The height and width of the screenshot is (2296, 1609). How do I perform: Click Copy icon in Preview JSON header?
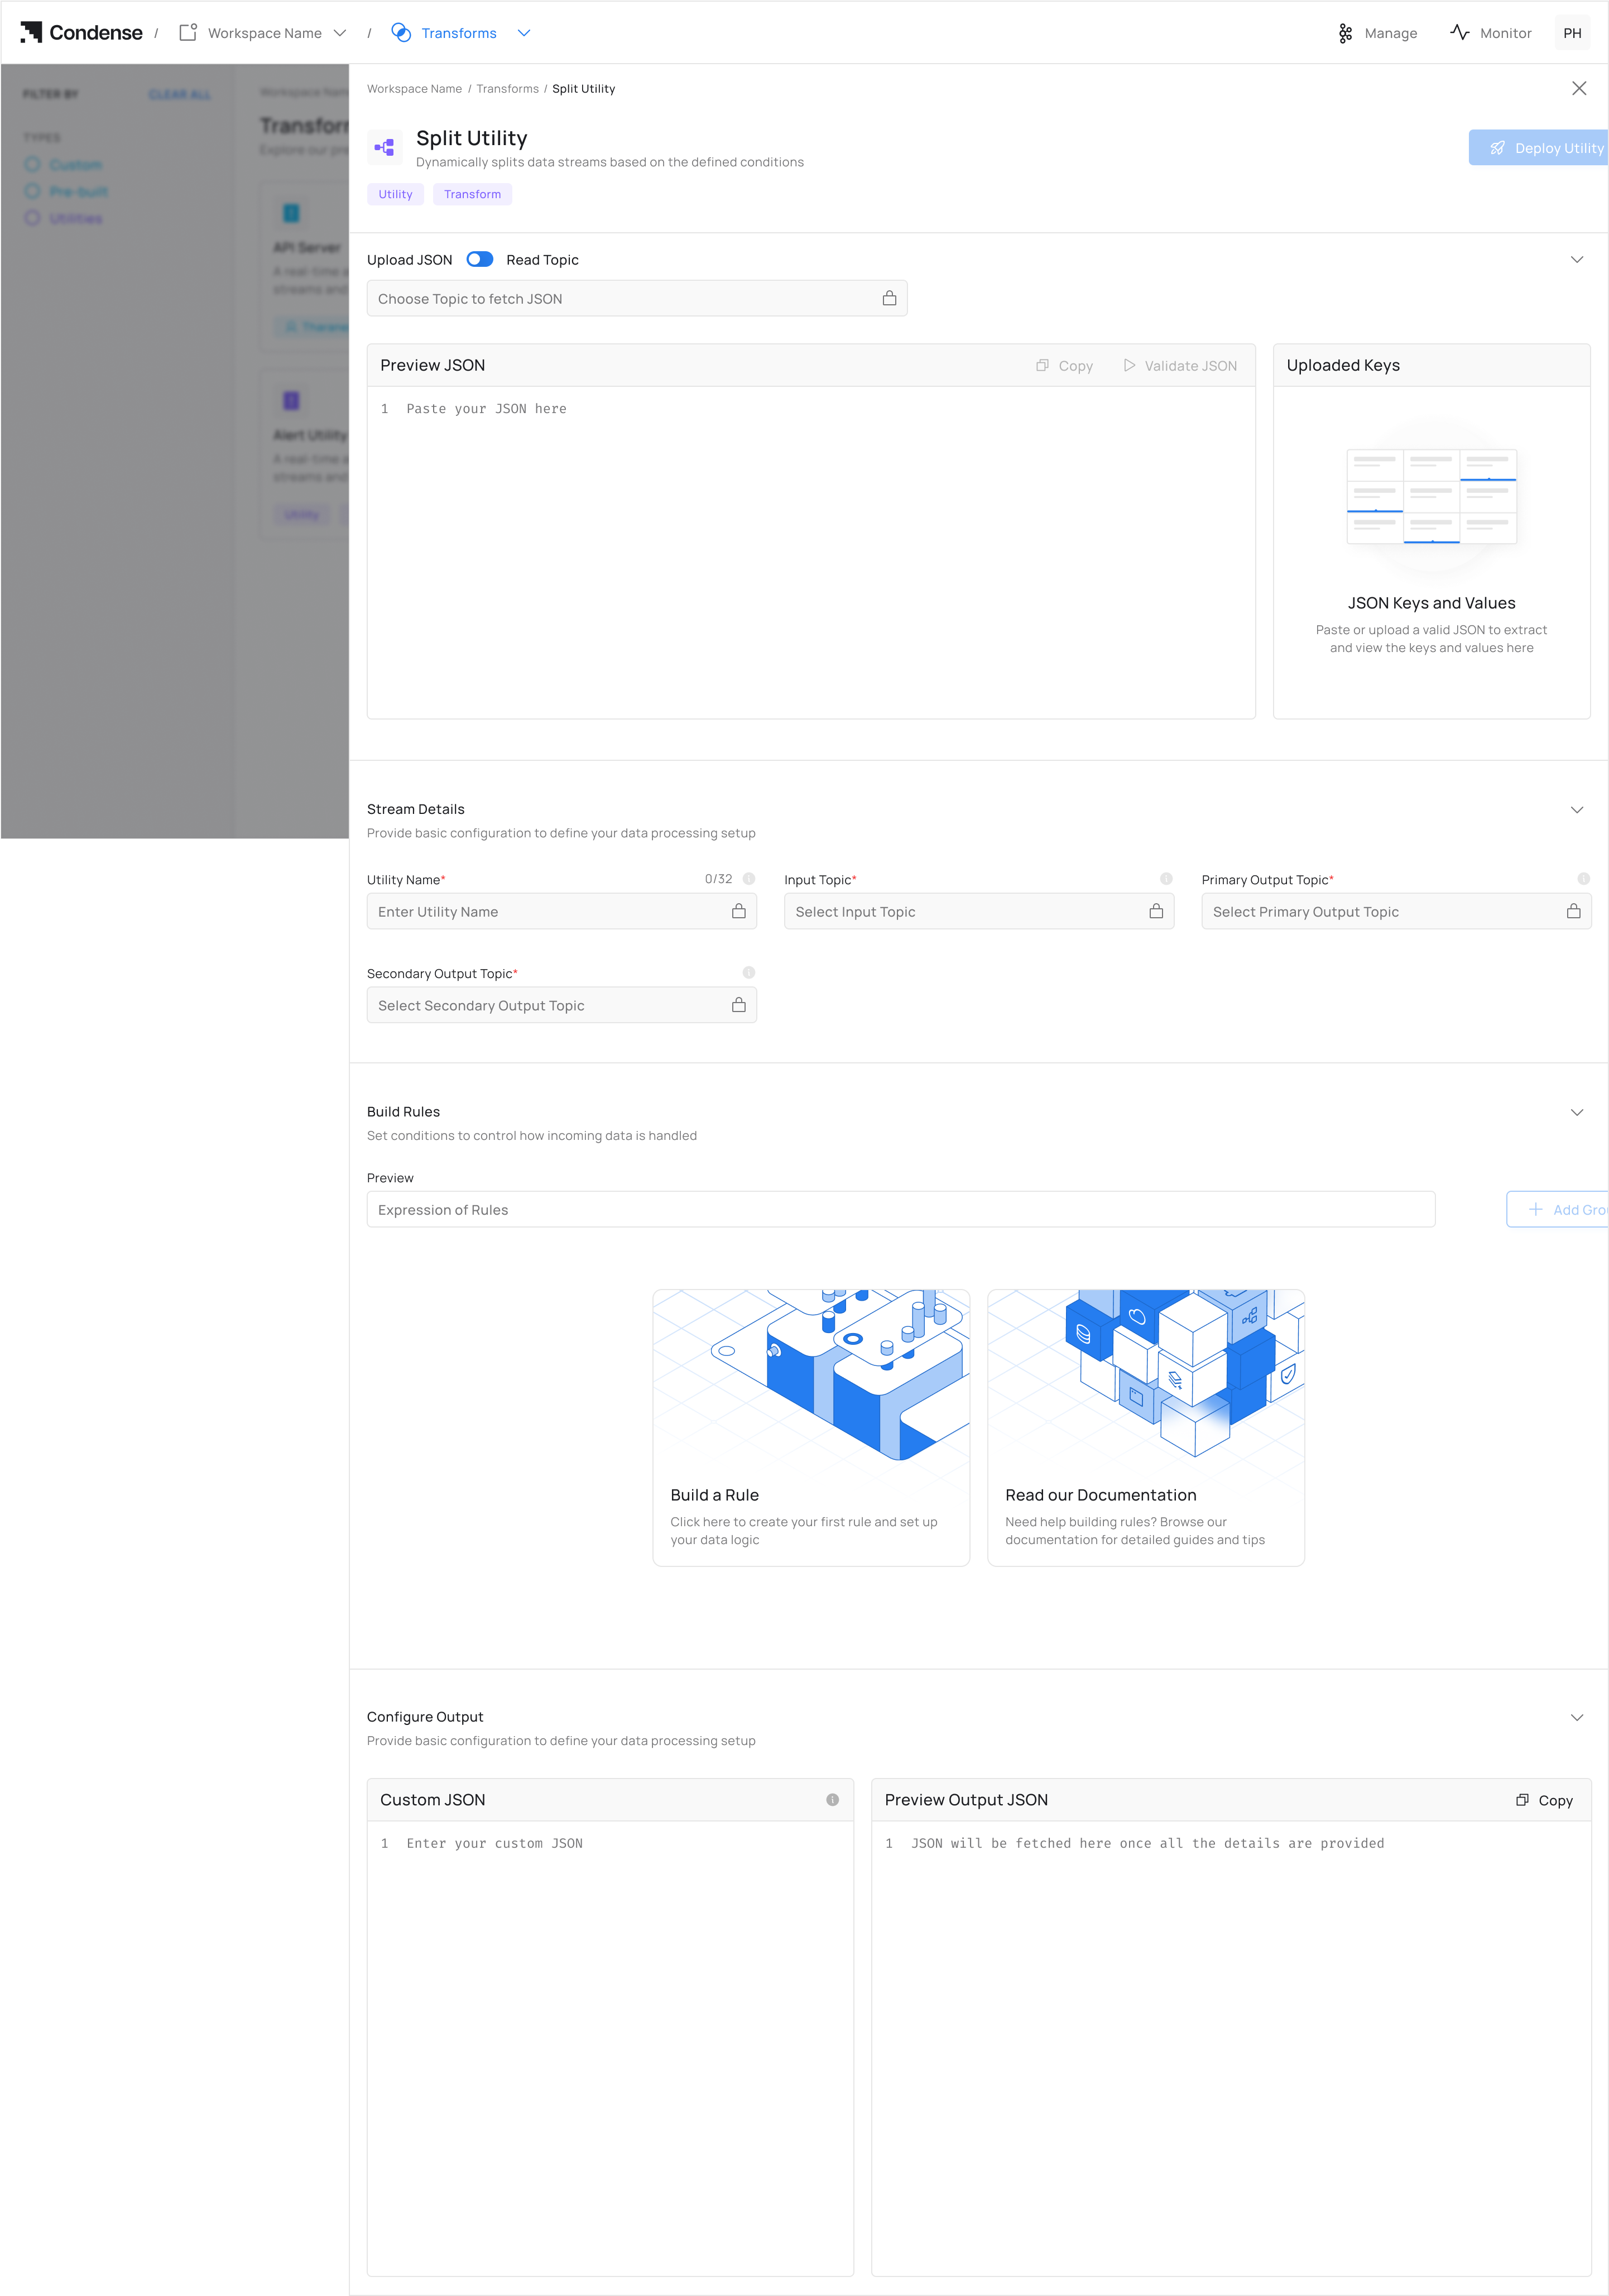coord(1042,366)
